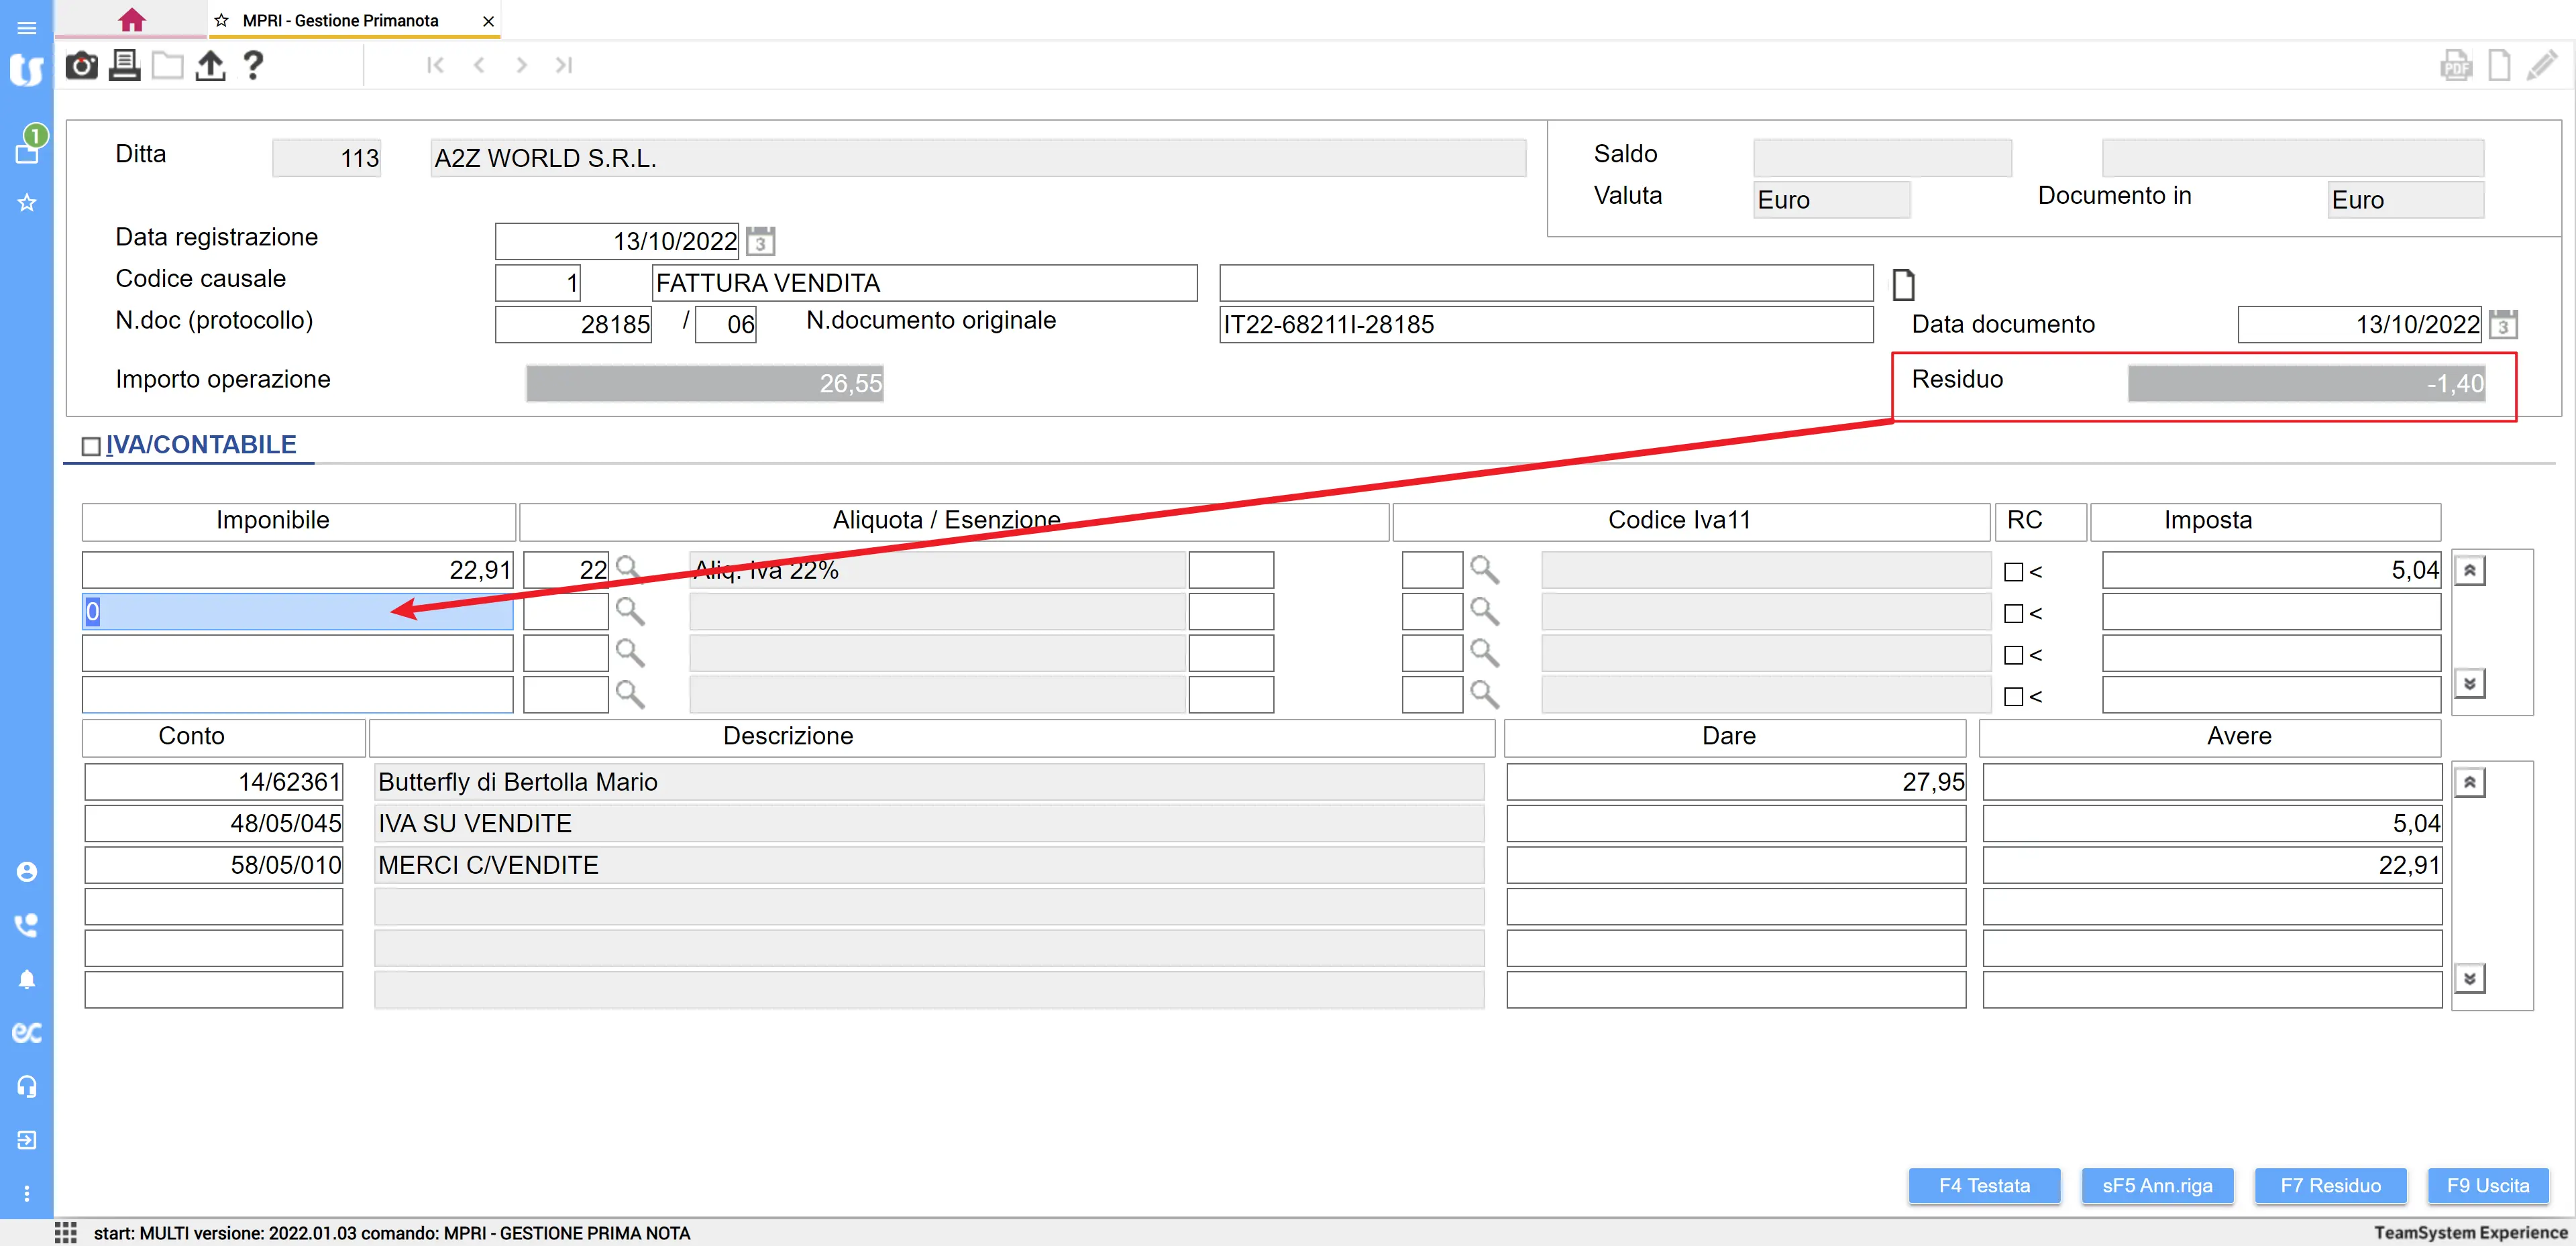The image size is (2576, 1246).
Task: Open help with question mark icon
Action: click(253, 66)
